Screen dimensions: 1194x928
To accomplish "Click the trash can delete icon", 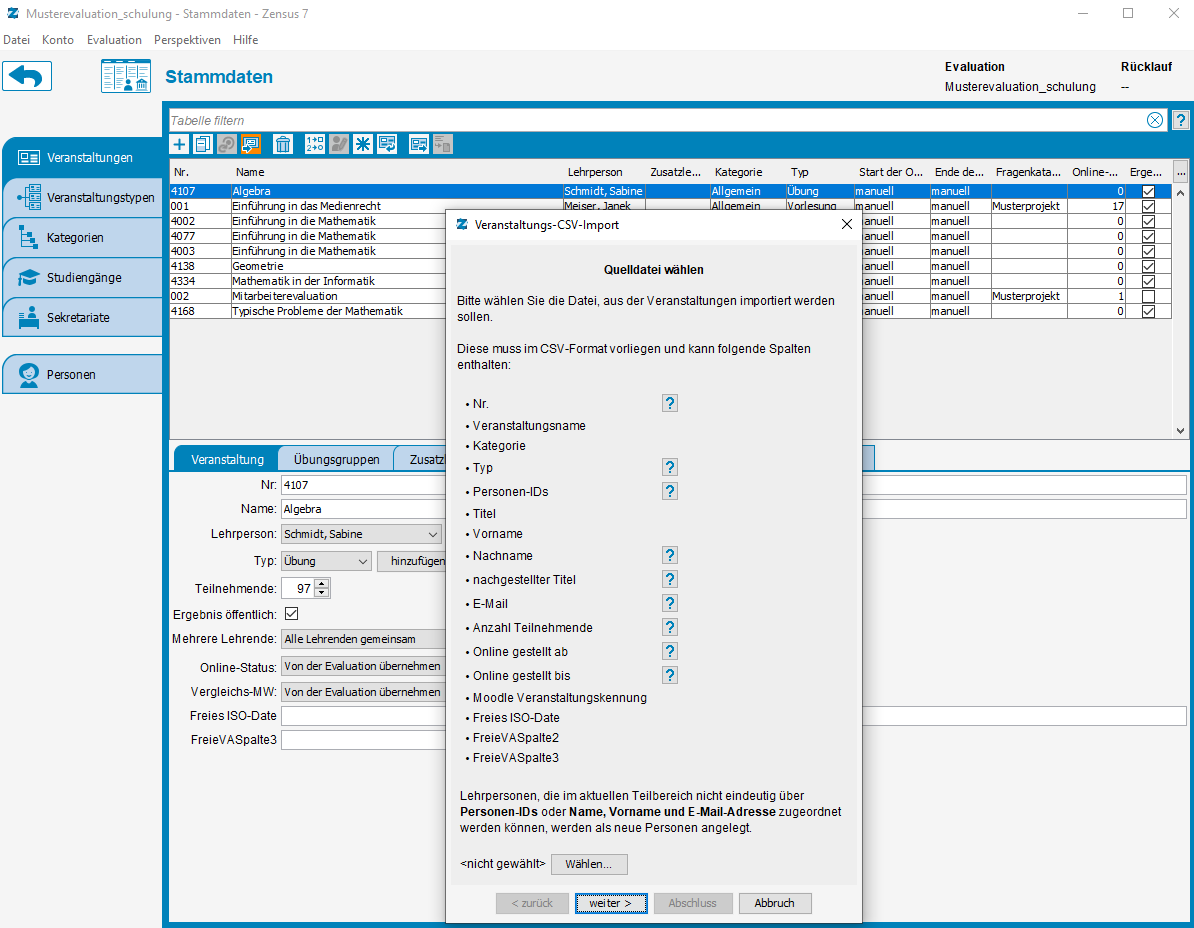I will [x=283, y=144].
